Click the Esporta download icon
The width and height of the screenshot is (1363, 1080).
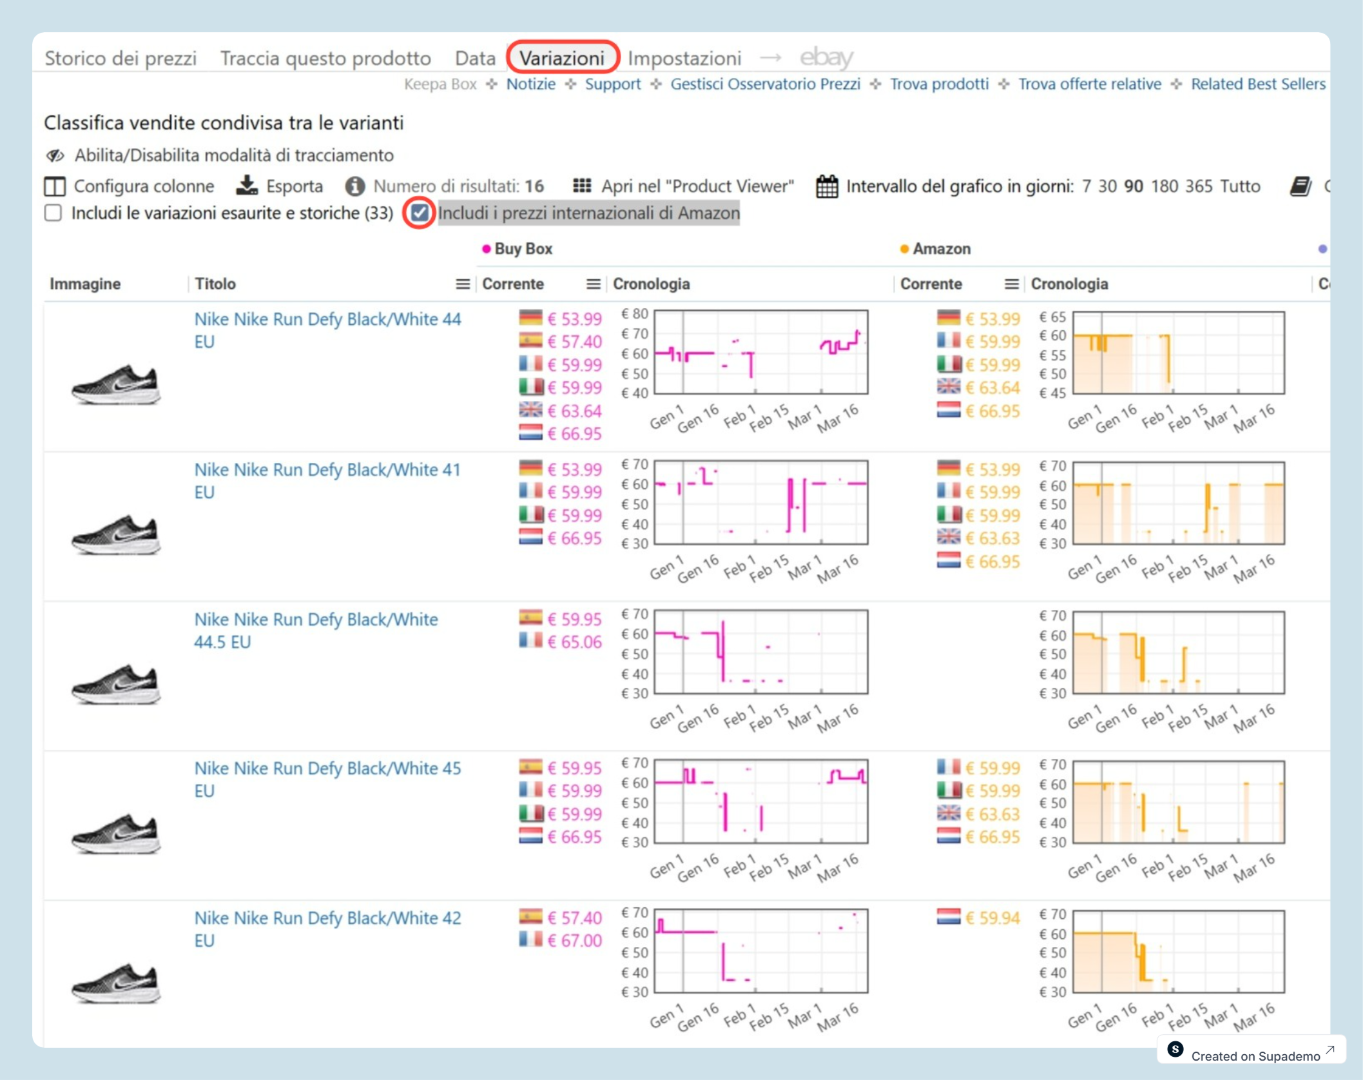[246, 186]
